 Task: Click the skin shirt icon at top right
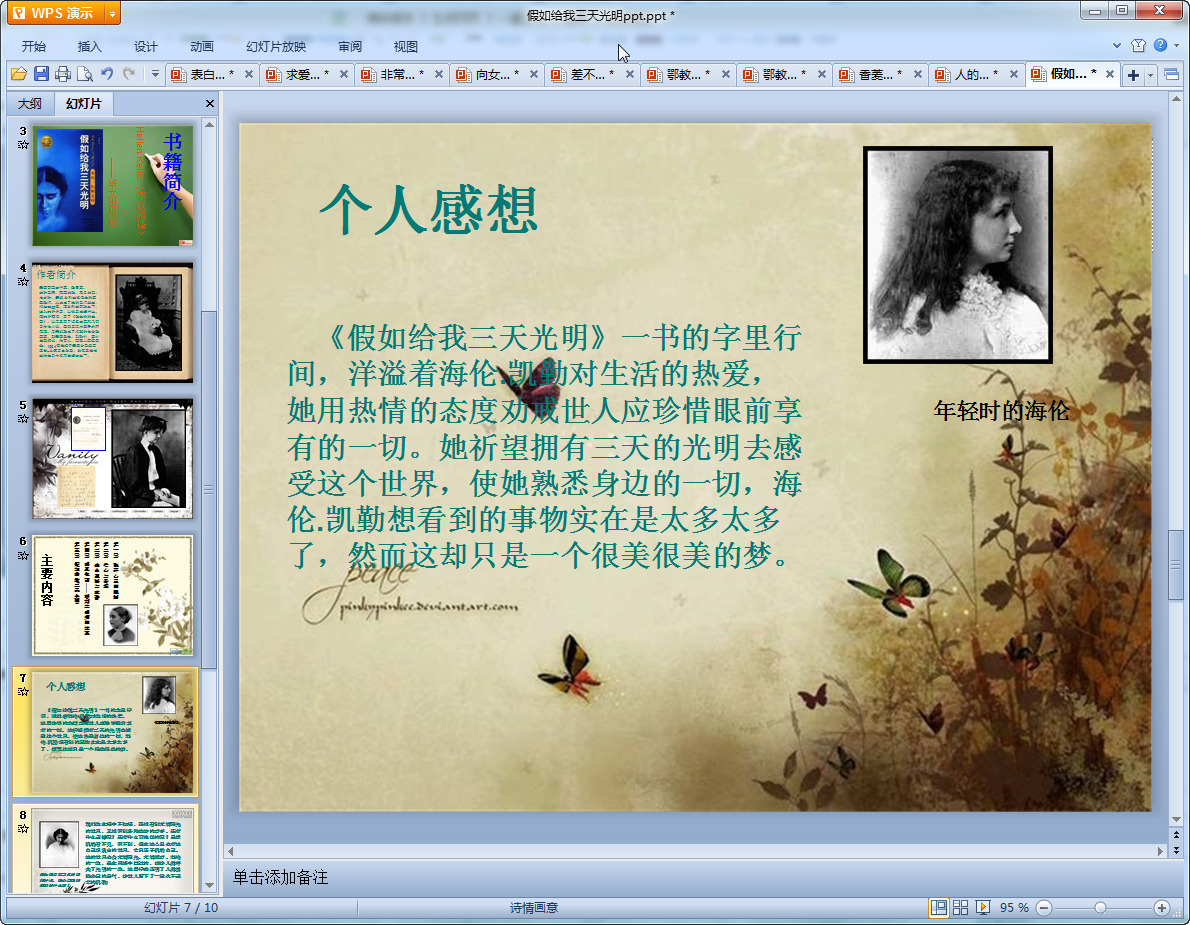point(1138,46)
